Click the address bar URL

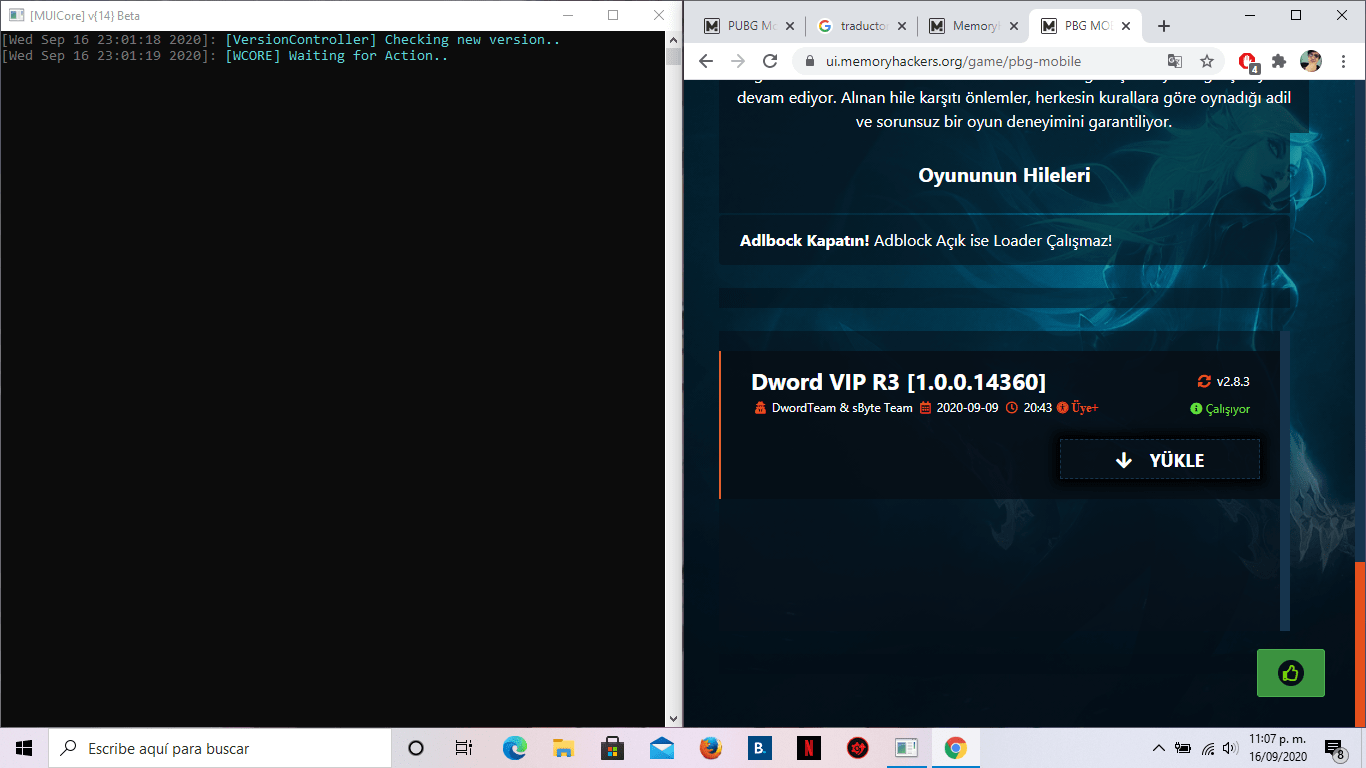tap(953, 62)
